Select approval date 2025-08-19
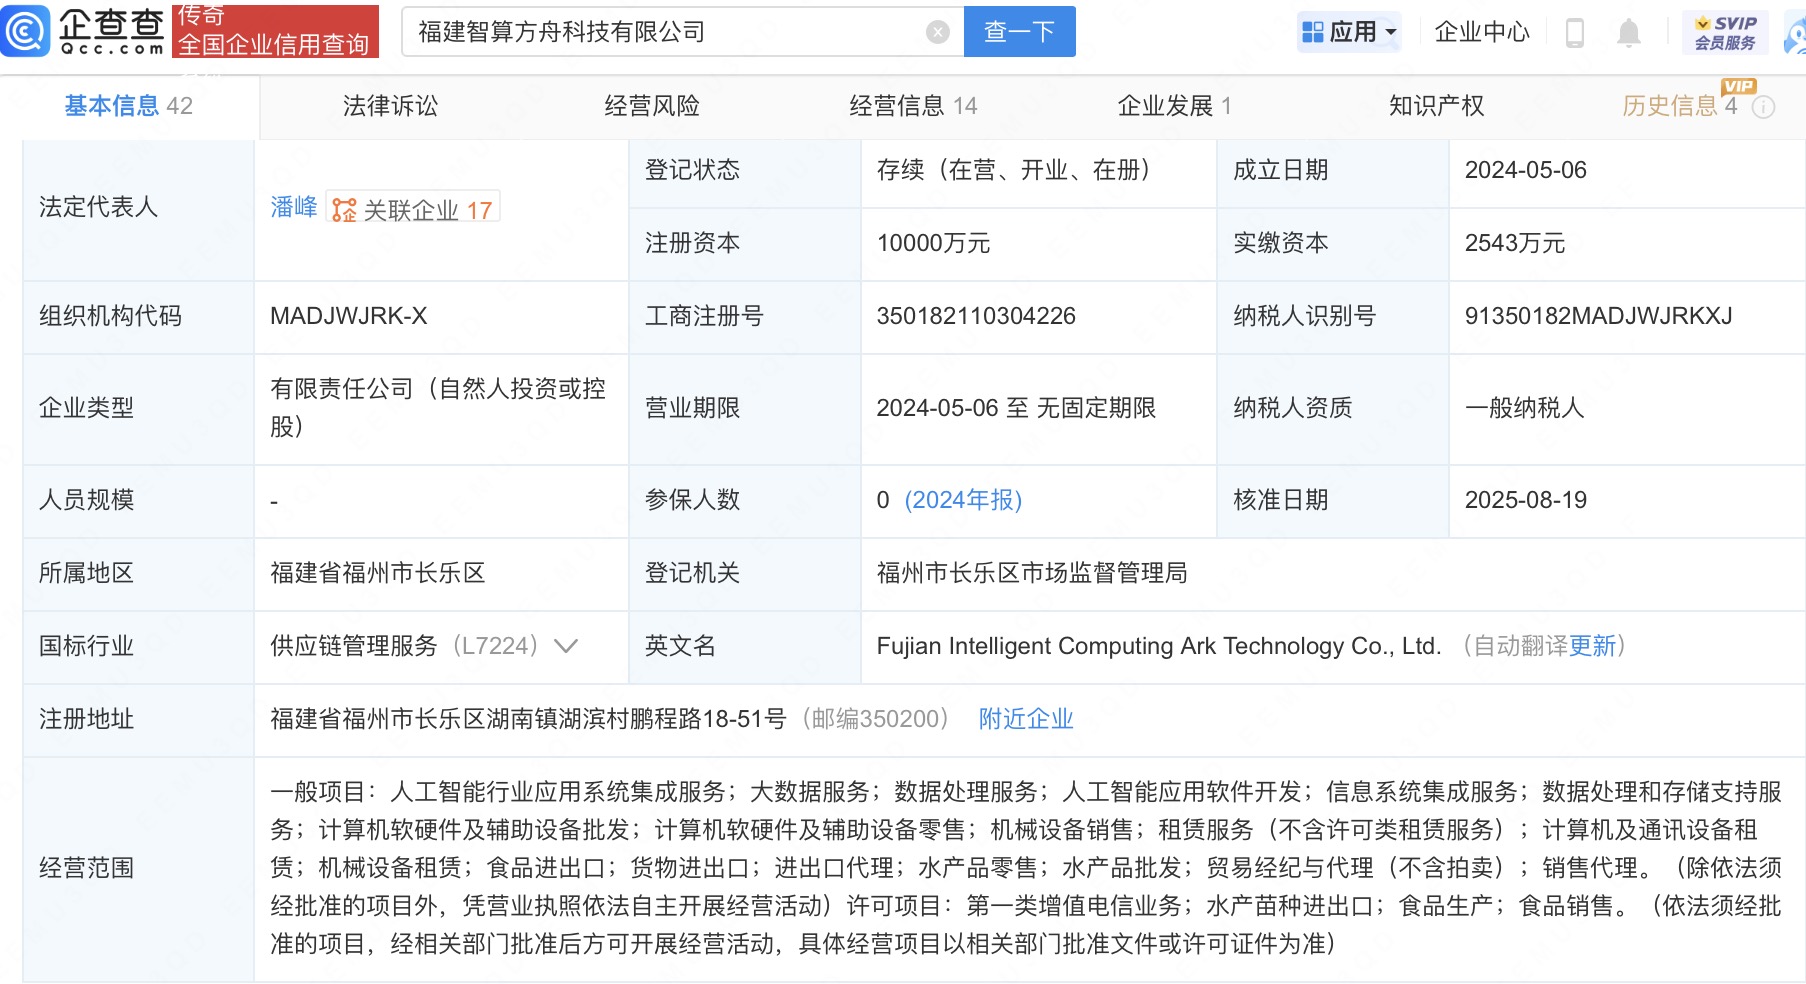 (x=1526, y=500)
